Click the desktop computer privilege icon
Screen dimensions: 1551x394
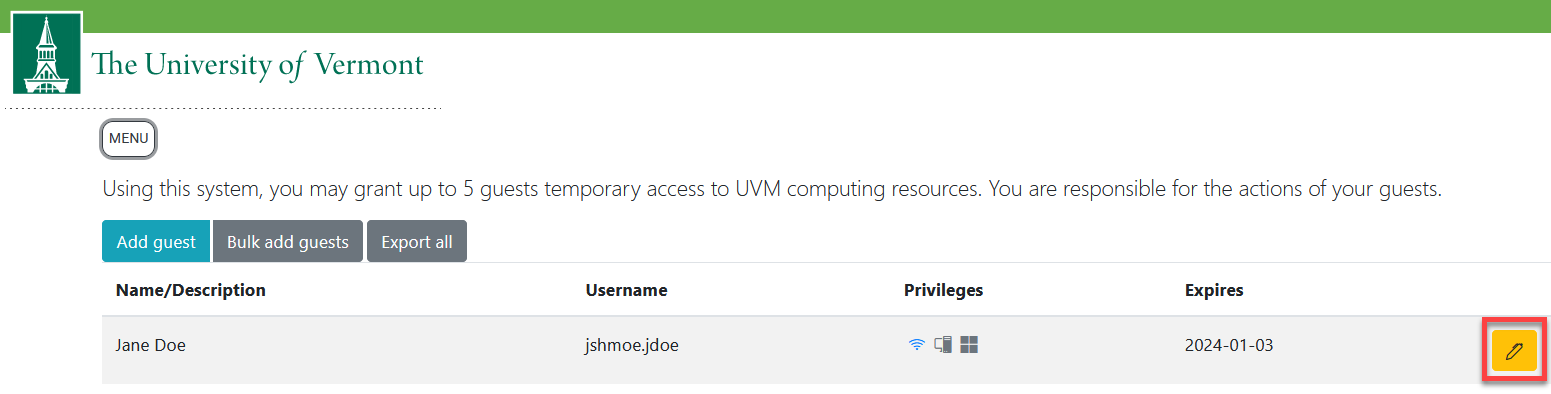[x=942, y=345]
